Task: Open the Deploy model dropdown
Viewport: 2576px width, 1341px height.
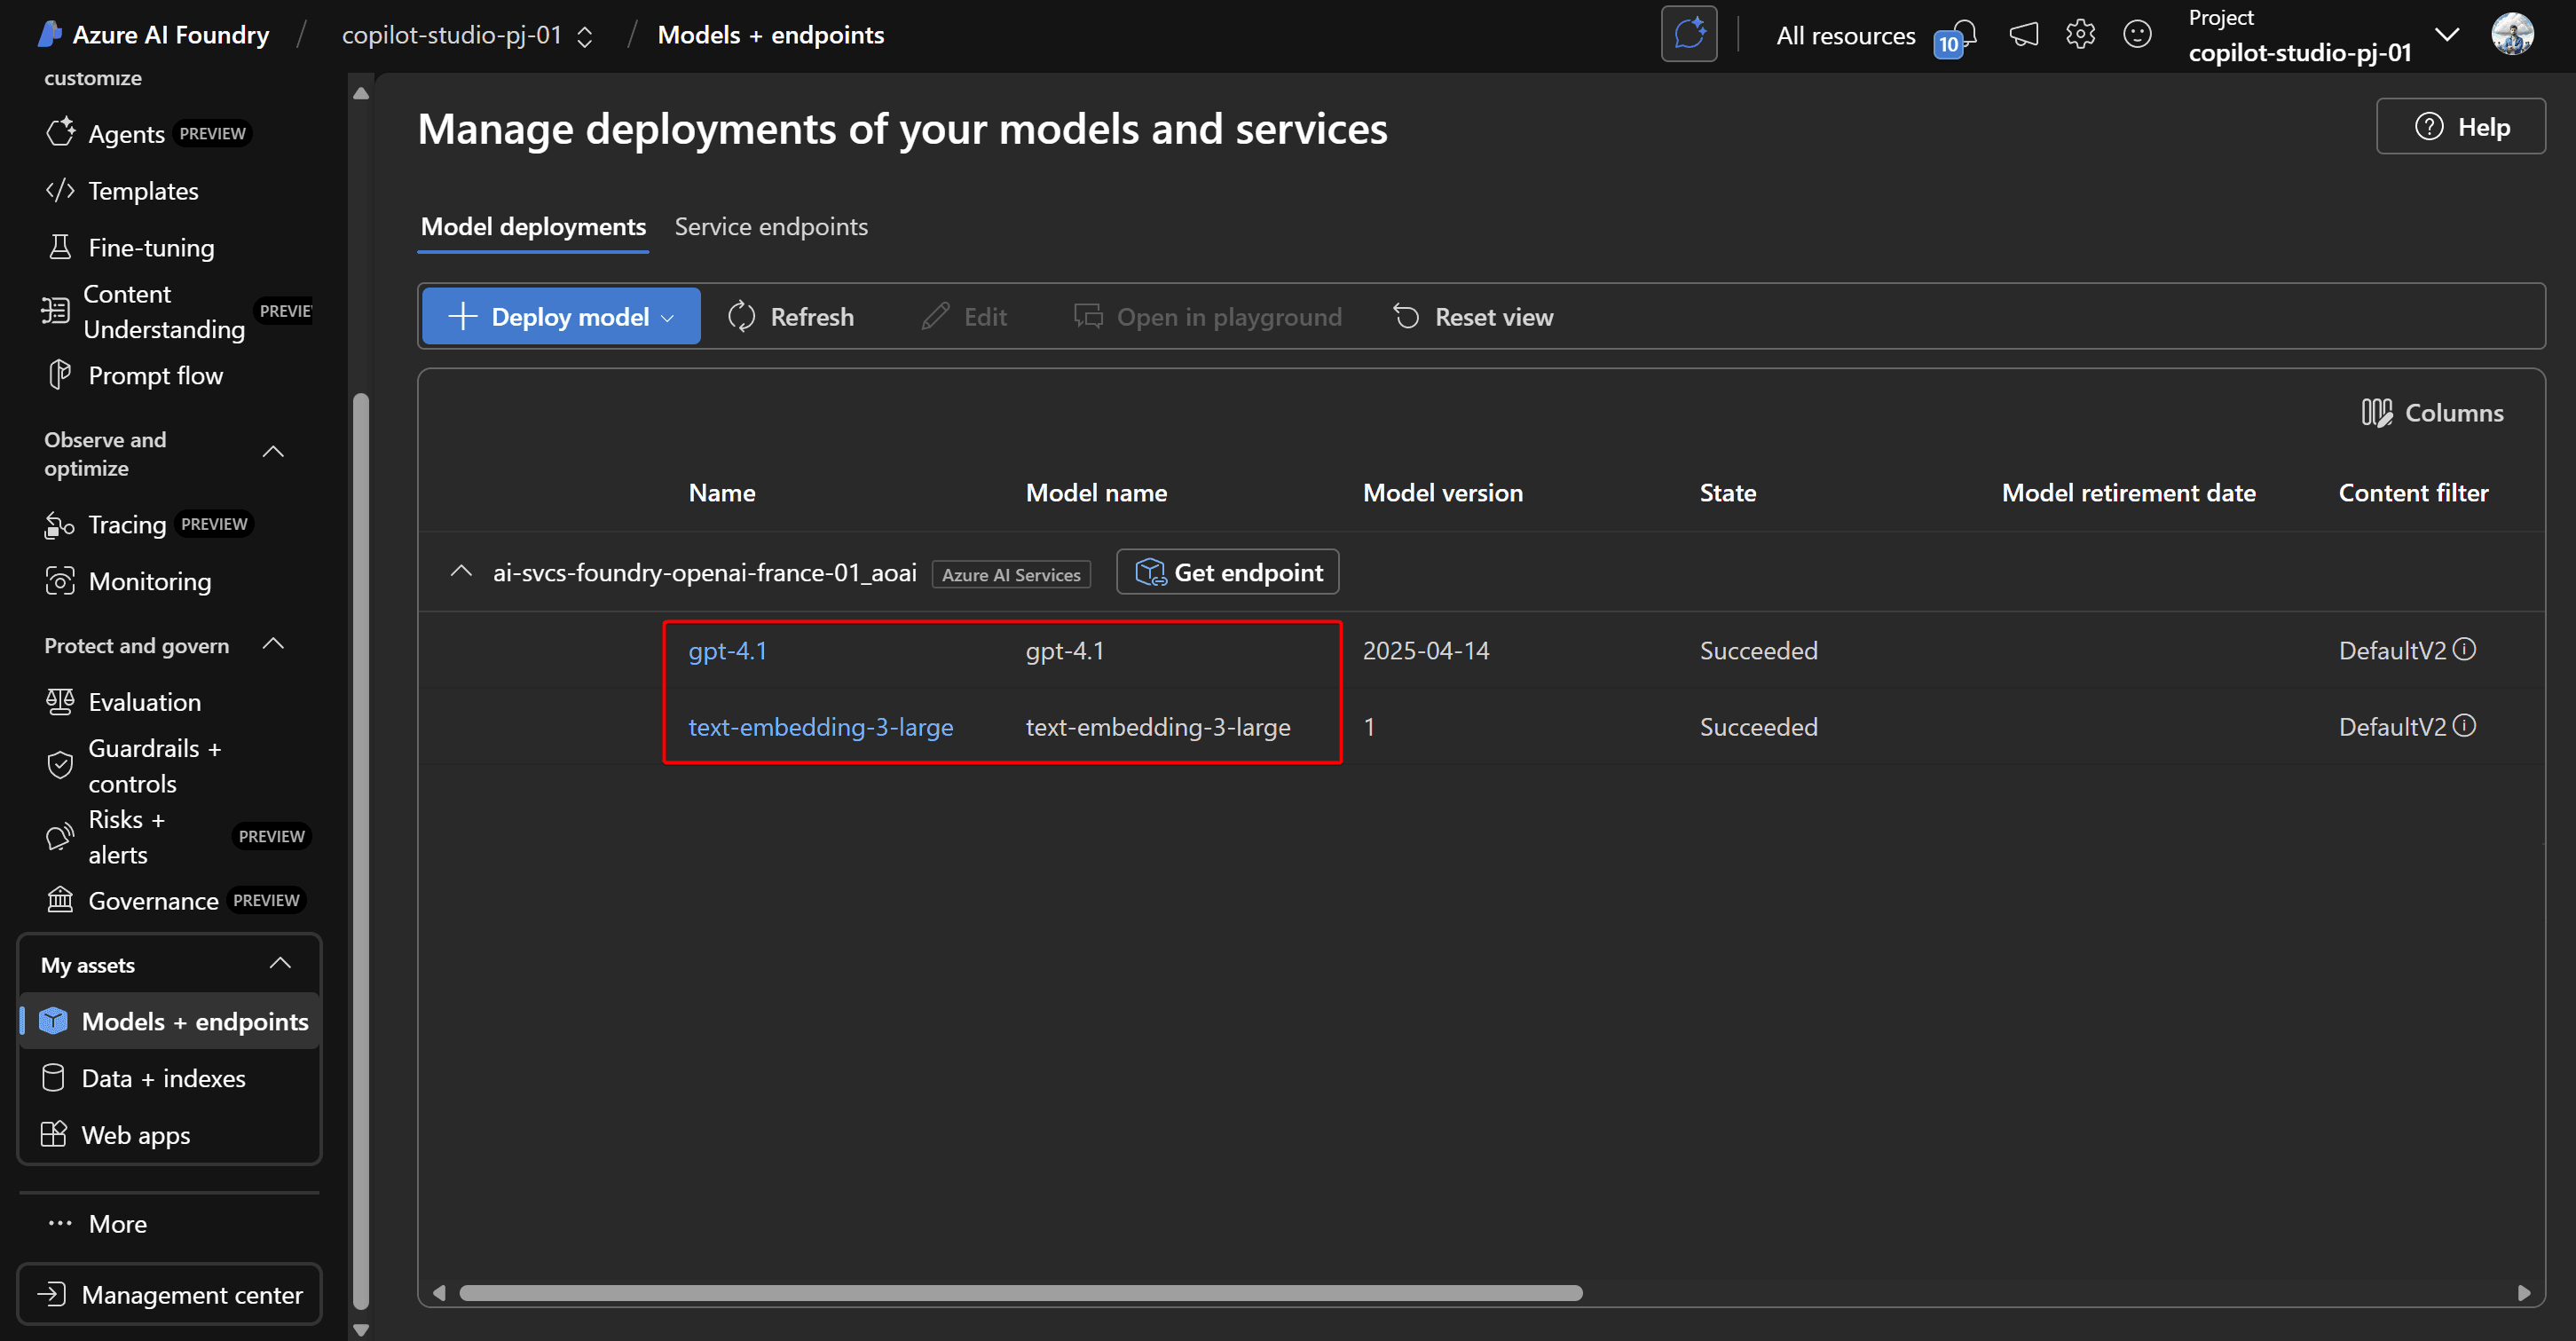Action: (561, 317)
